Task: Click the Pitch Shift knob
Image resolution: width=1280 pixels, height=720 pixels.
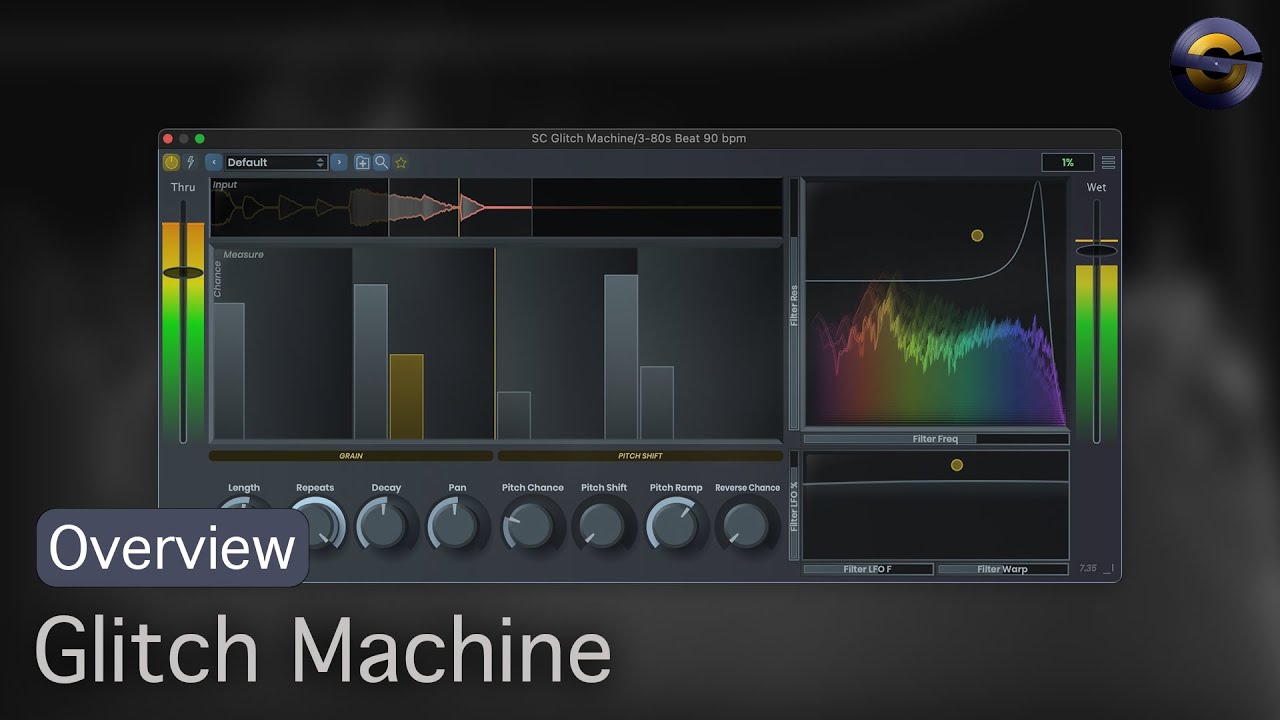Action: point(603,525)
